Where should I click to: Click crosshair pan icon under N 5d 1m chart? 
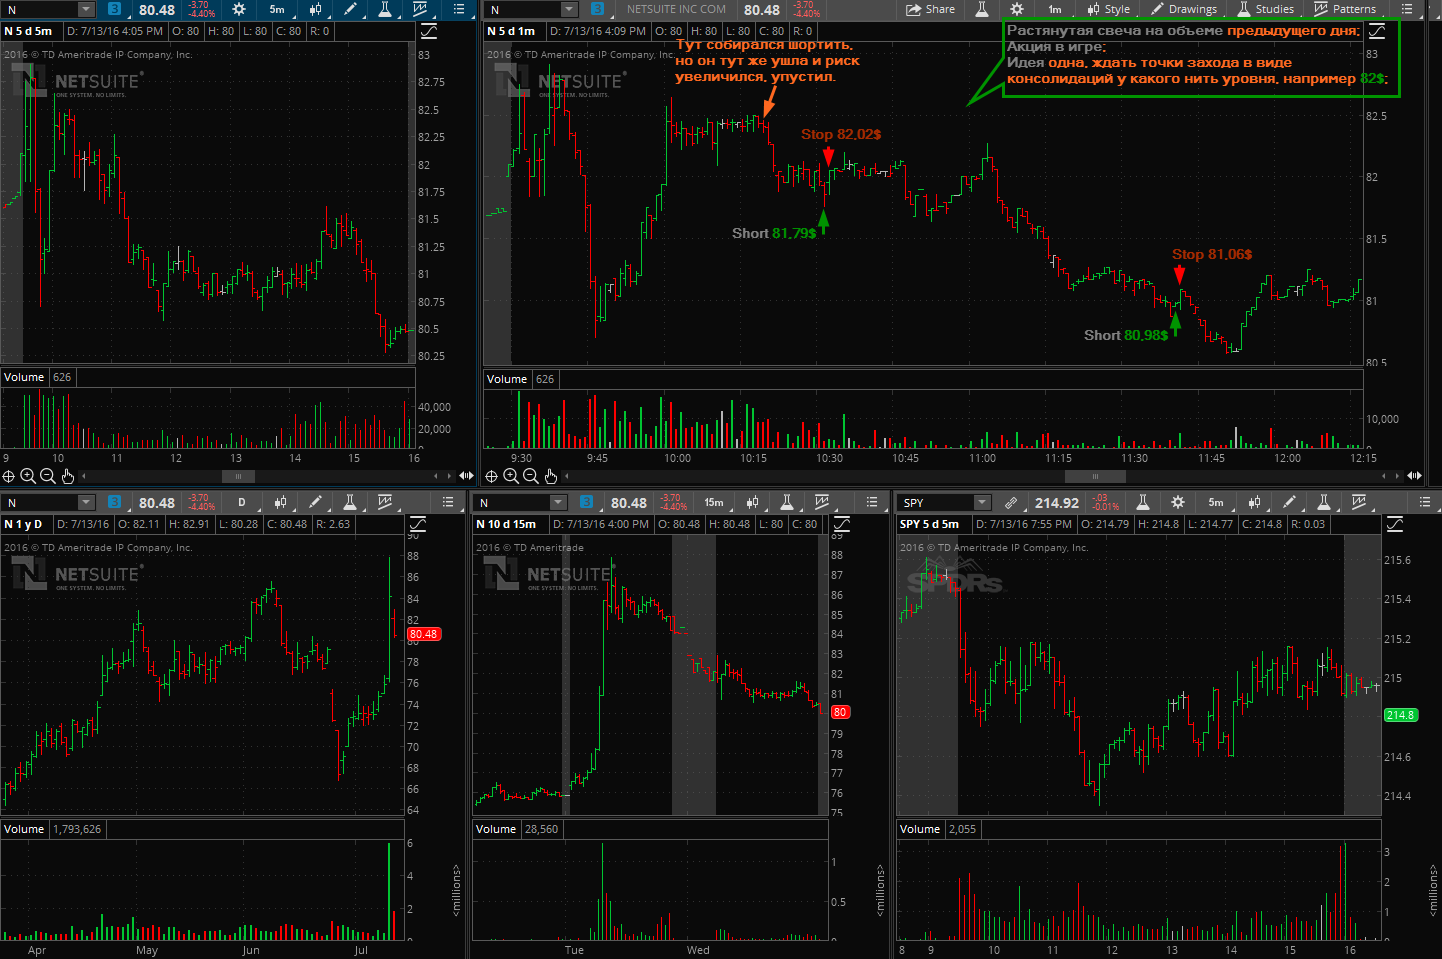pyautogui.click(x=491, y=476)
